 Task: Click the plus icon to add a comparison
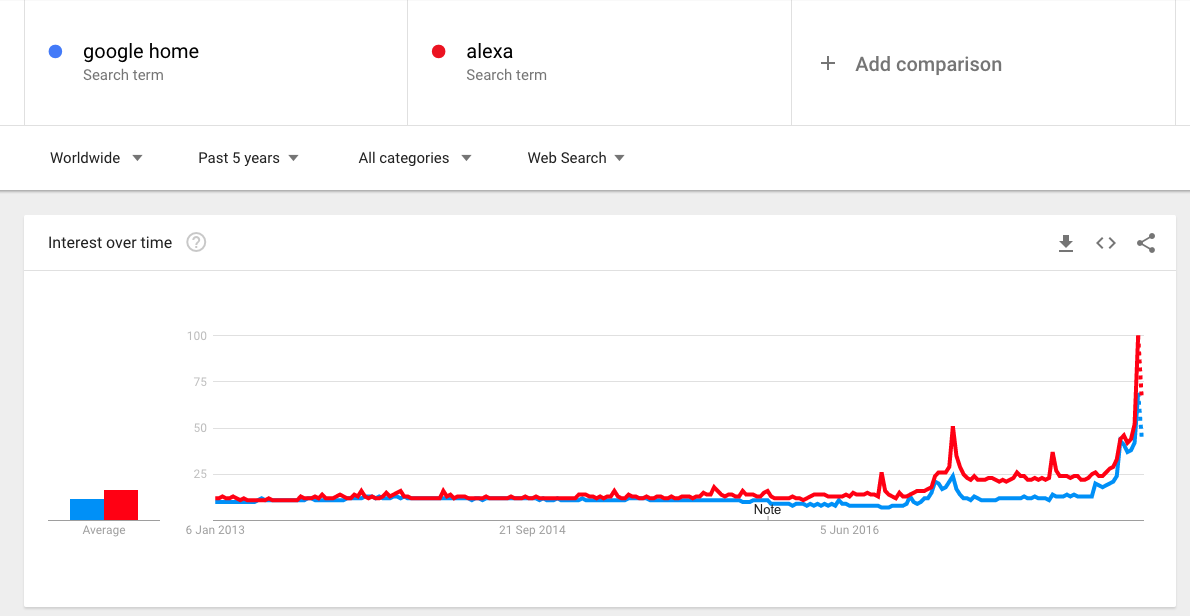[828, 63]
